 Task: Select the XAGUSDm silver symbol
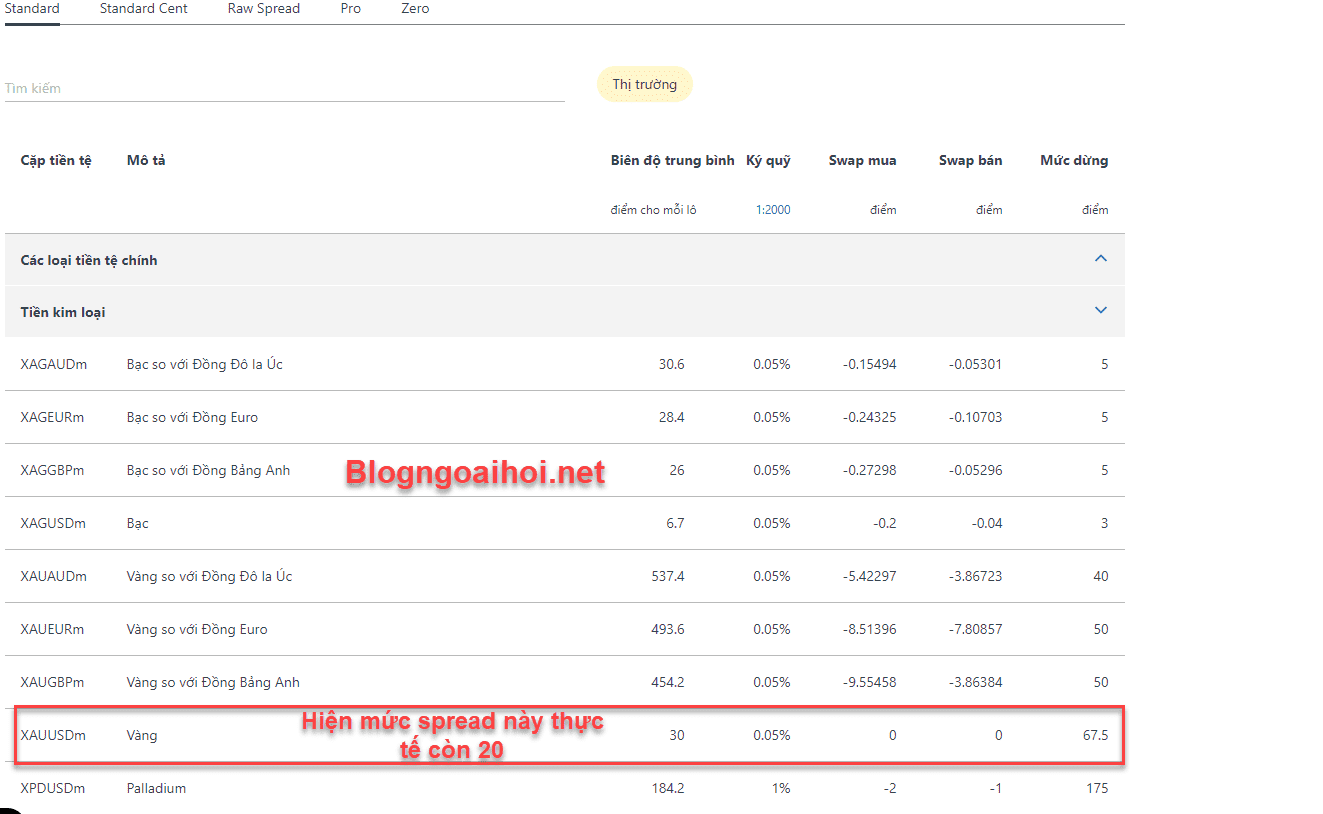[53, 523]
